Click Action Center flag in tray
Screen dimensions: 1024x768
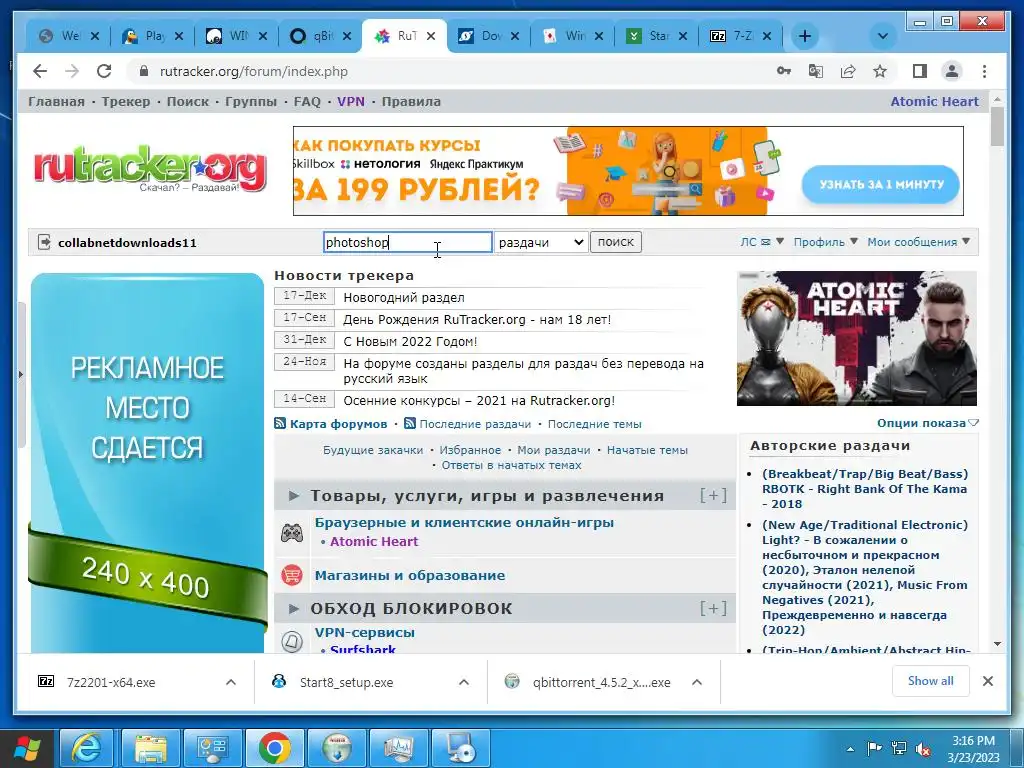(x=874, y=749)
